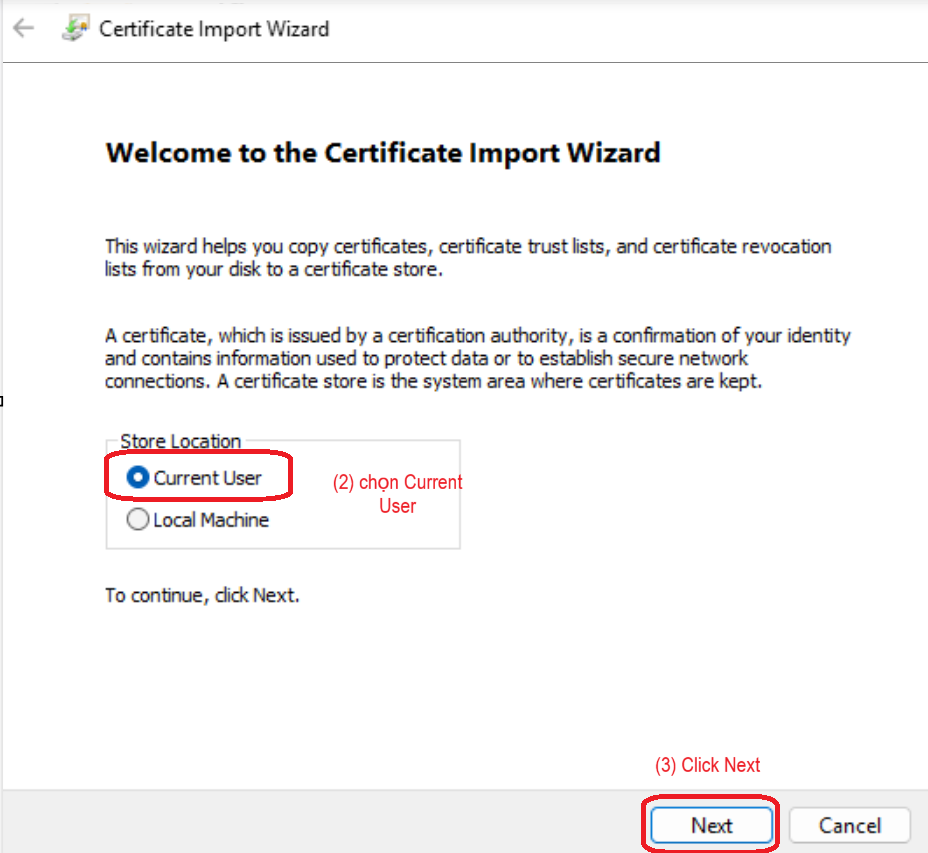928x853 pixels.
Task: Select the Local Machine radio button
Action: (137, 520)
